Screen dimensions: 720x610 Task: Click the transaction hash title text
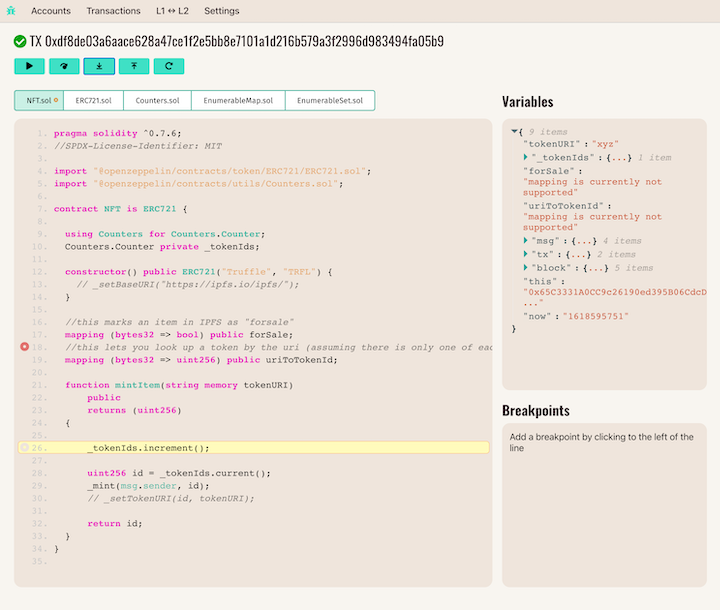tap(237, 42)
